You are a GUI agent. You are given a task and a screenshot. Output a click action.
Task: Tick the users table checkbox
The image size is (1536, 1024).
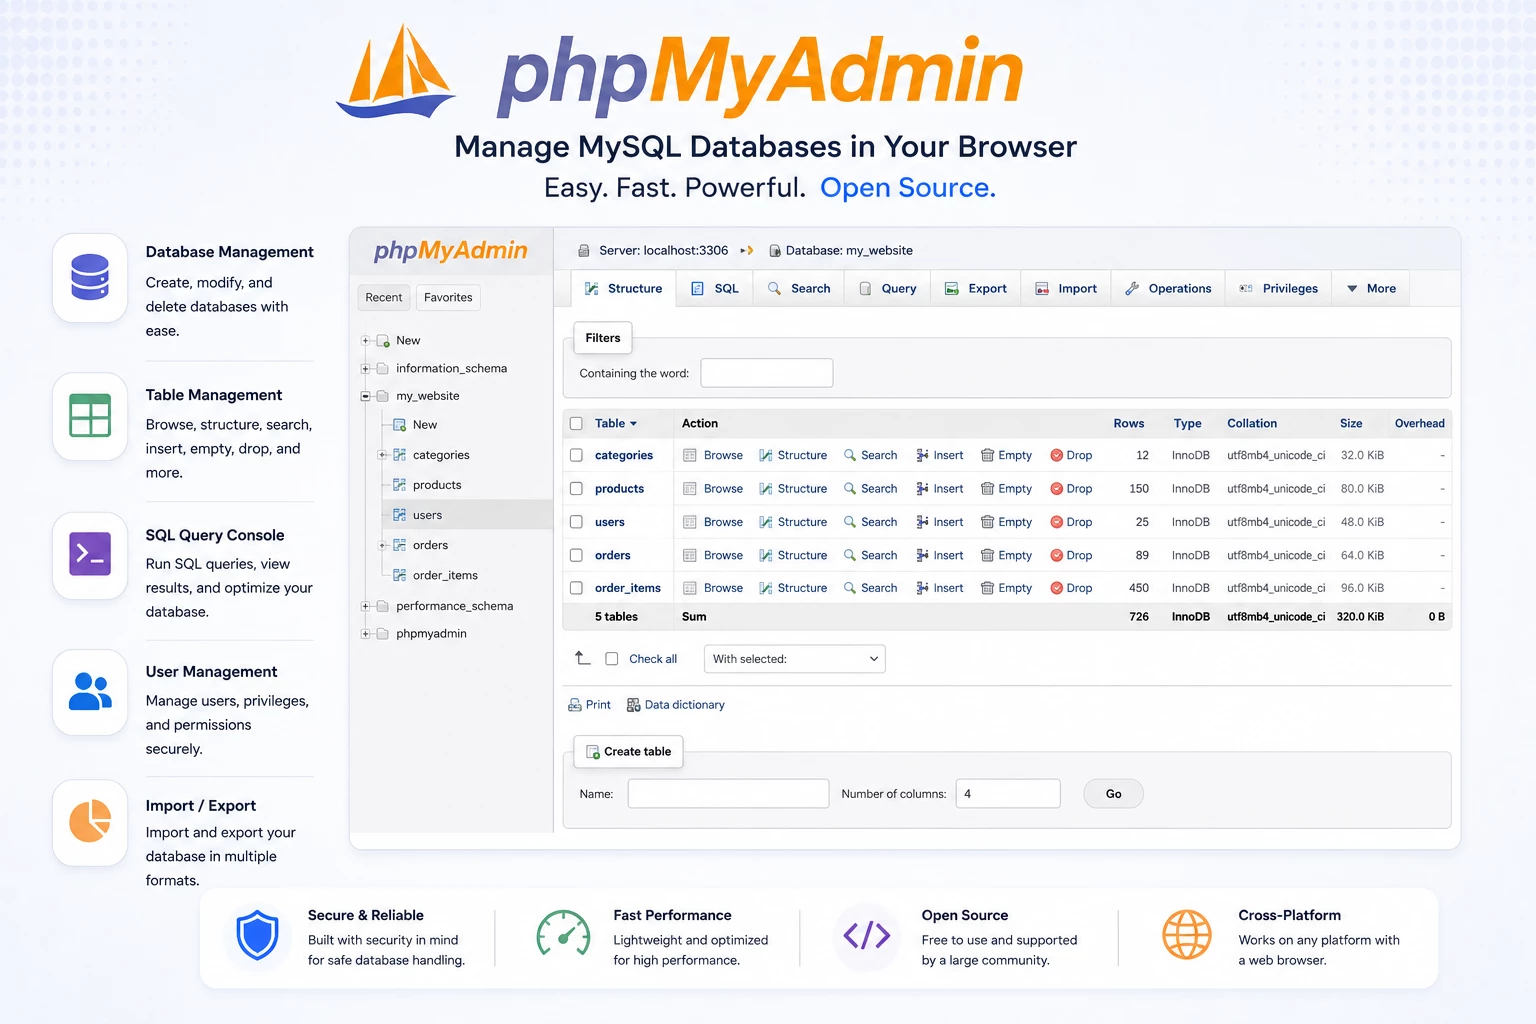pyautogui.click(x=576, y=522)
